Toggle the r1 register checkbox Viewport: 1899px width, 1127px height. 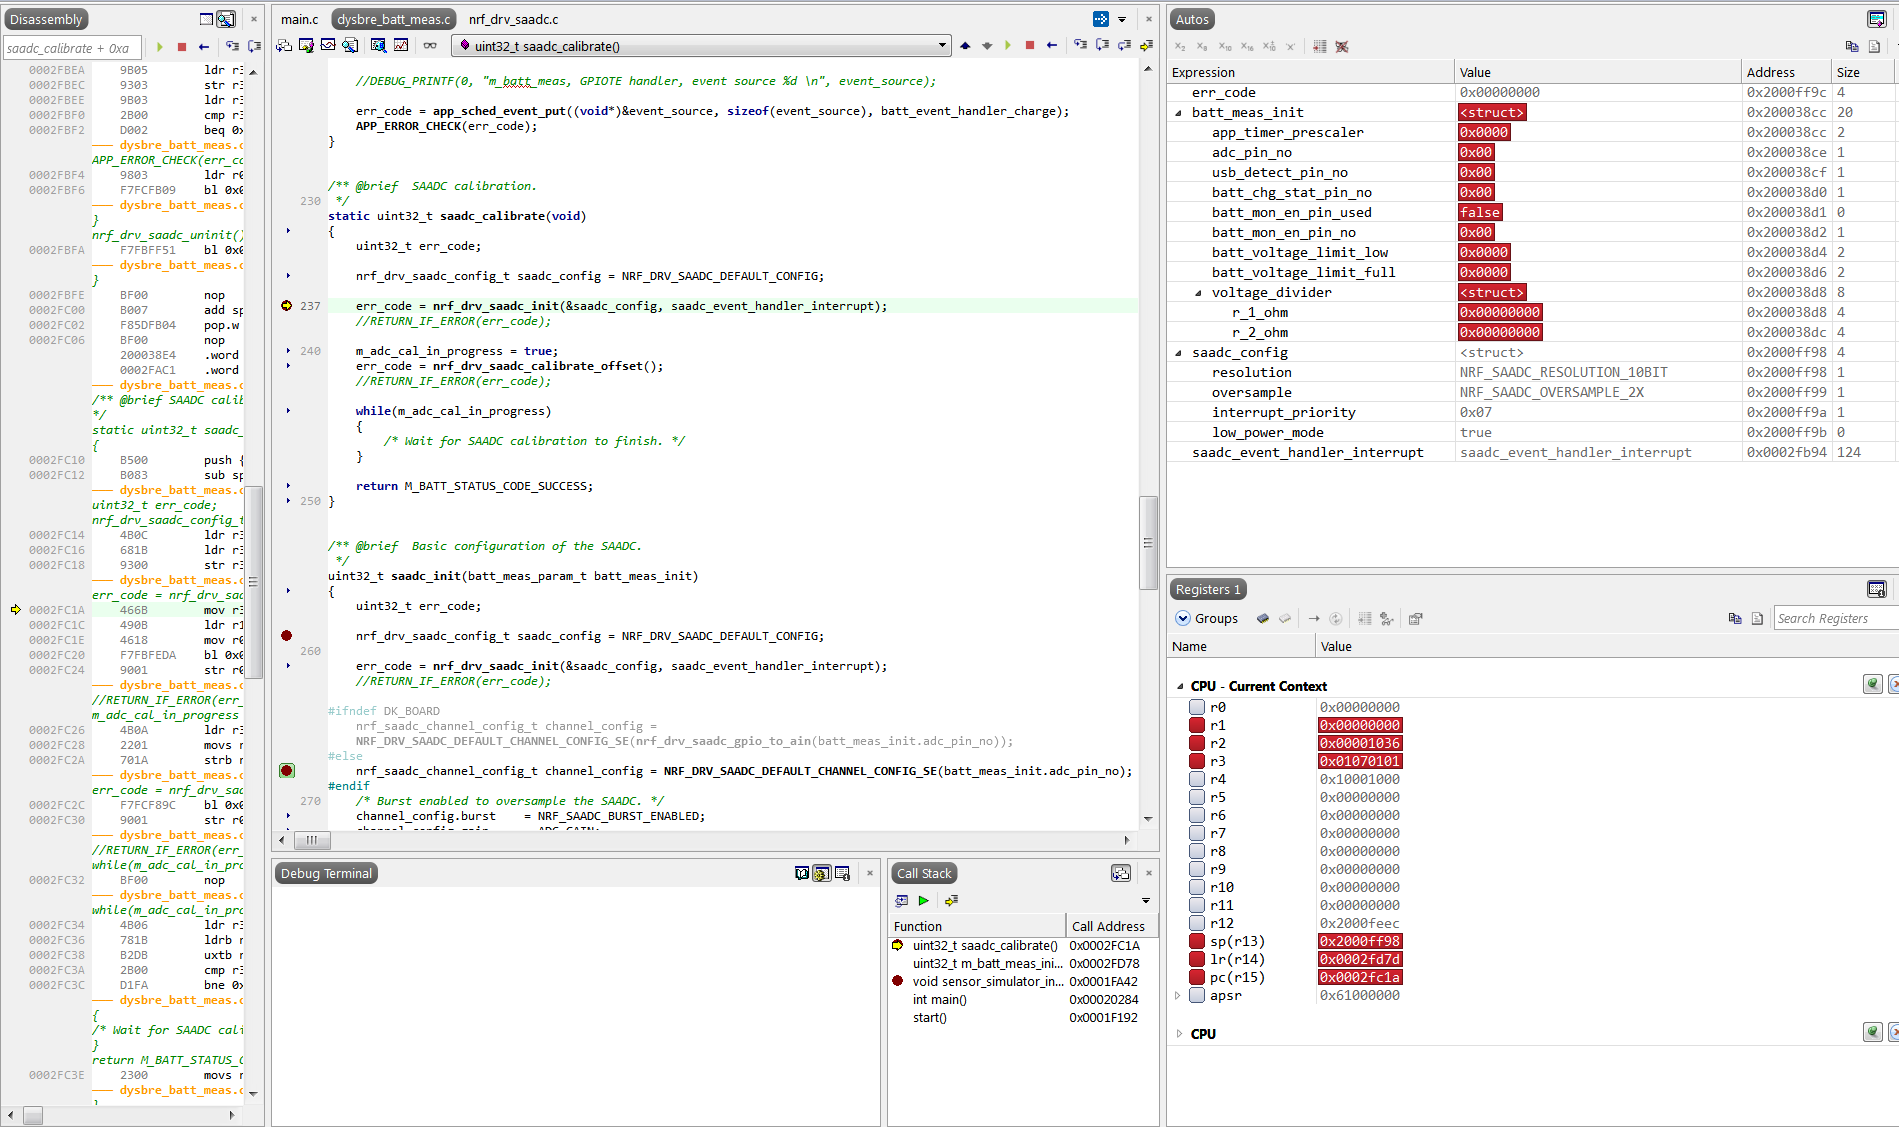[x=1196, y=725]
